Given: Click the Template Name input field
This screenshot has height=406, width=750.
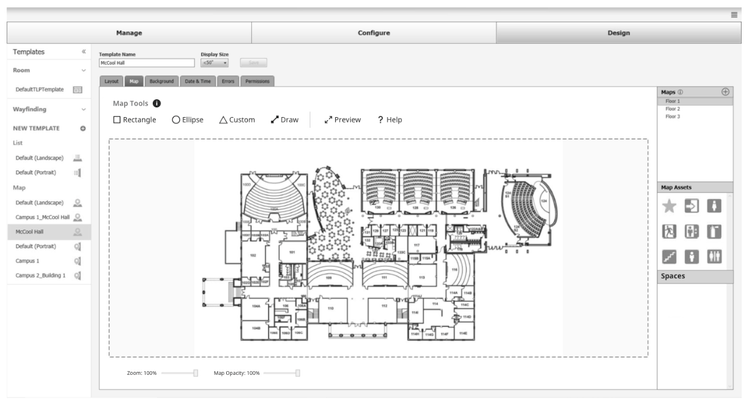Looking at the screenshot, I should coord(146,62).
